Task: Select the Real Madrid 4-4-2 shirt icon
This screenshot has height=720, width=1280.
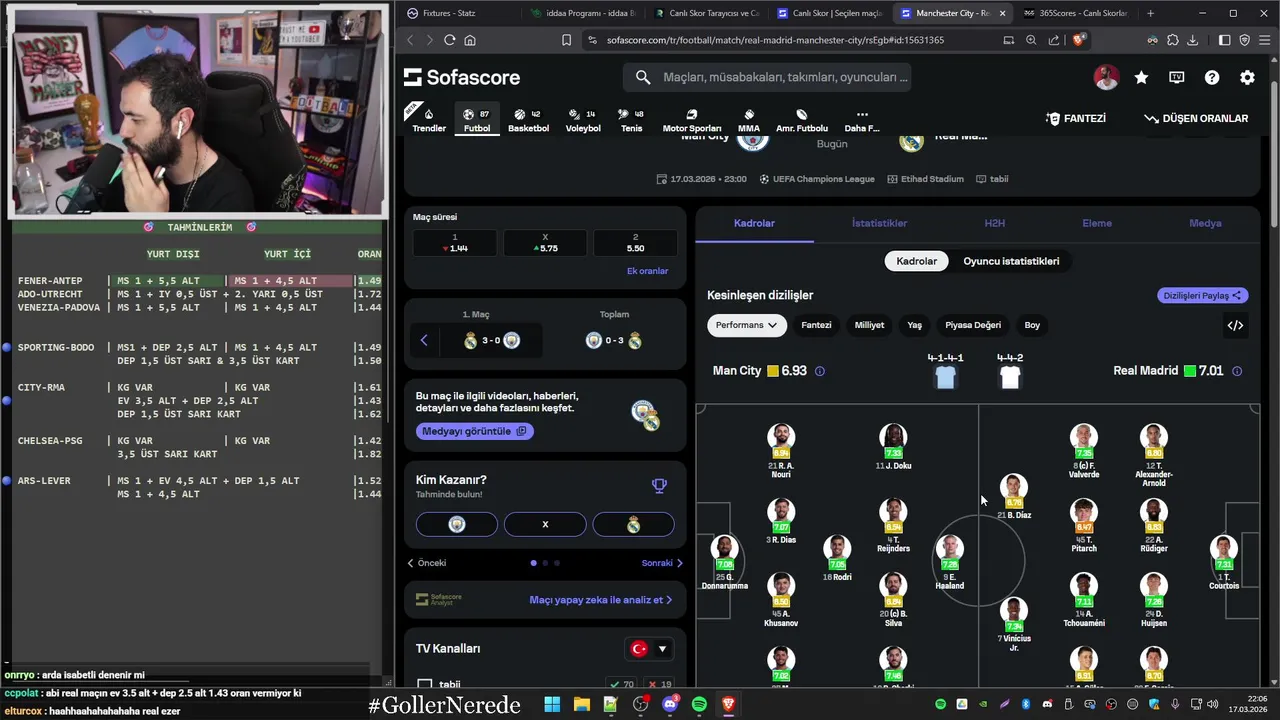Action: [1010, 377]
